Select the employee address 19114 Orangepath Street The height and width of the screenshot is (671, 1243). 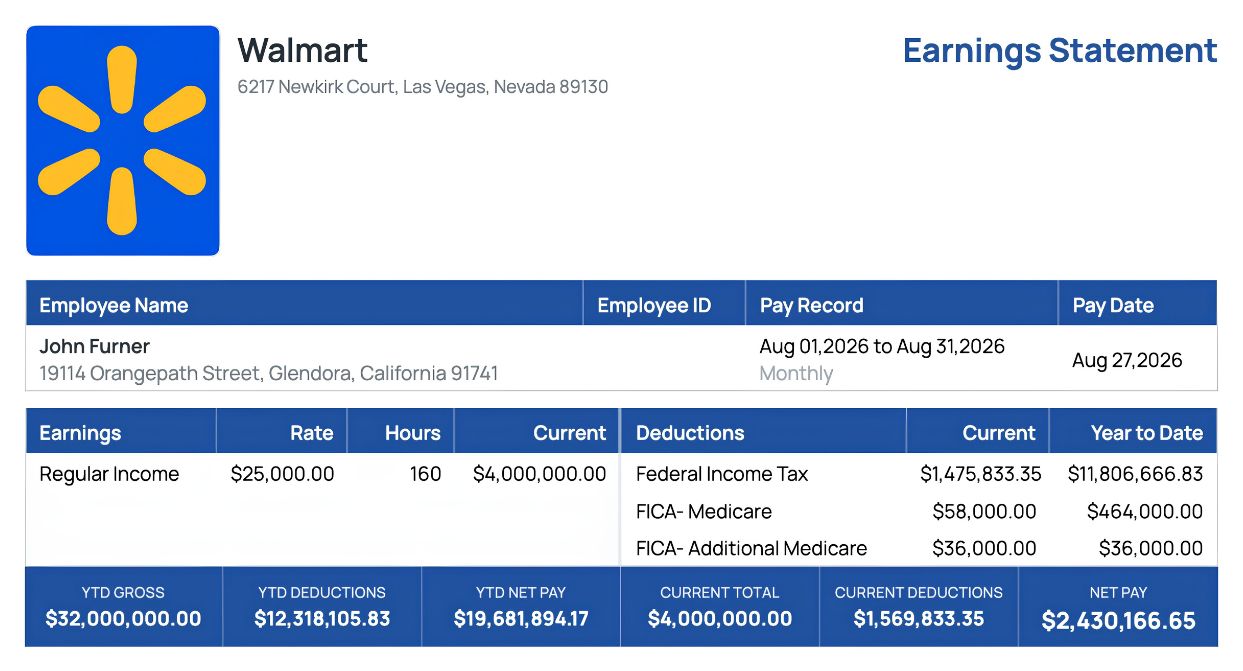[x=269, y=374]
